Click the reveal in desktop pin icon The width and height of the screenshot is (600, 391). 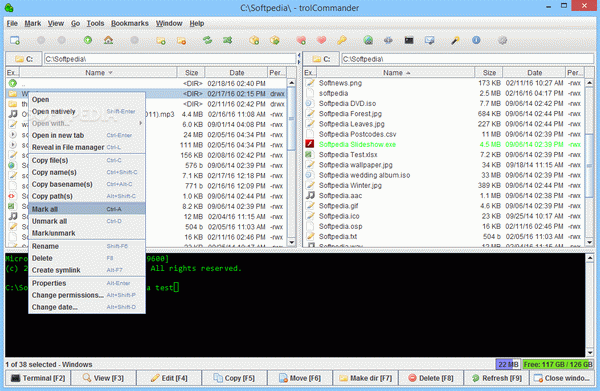(455, 40)
